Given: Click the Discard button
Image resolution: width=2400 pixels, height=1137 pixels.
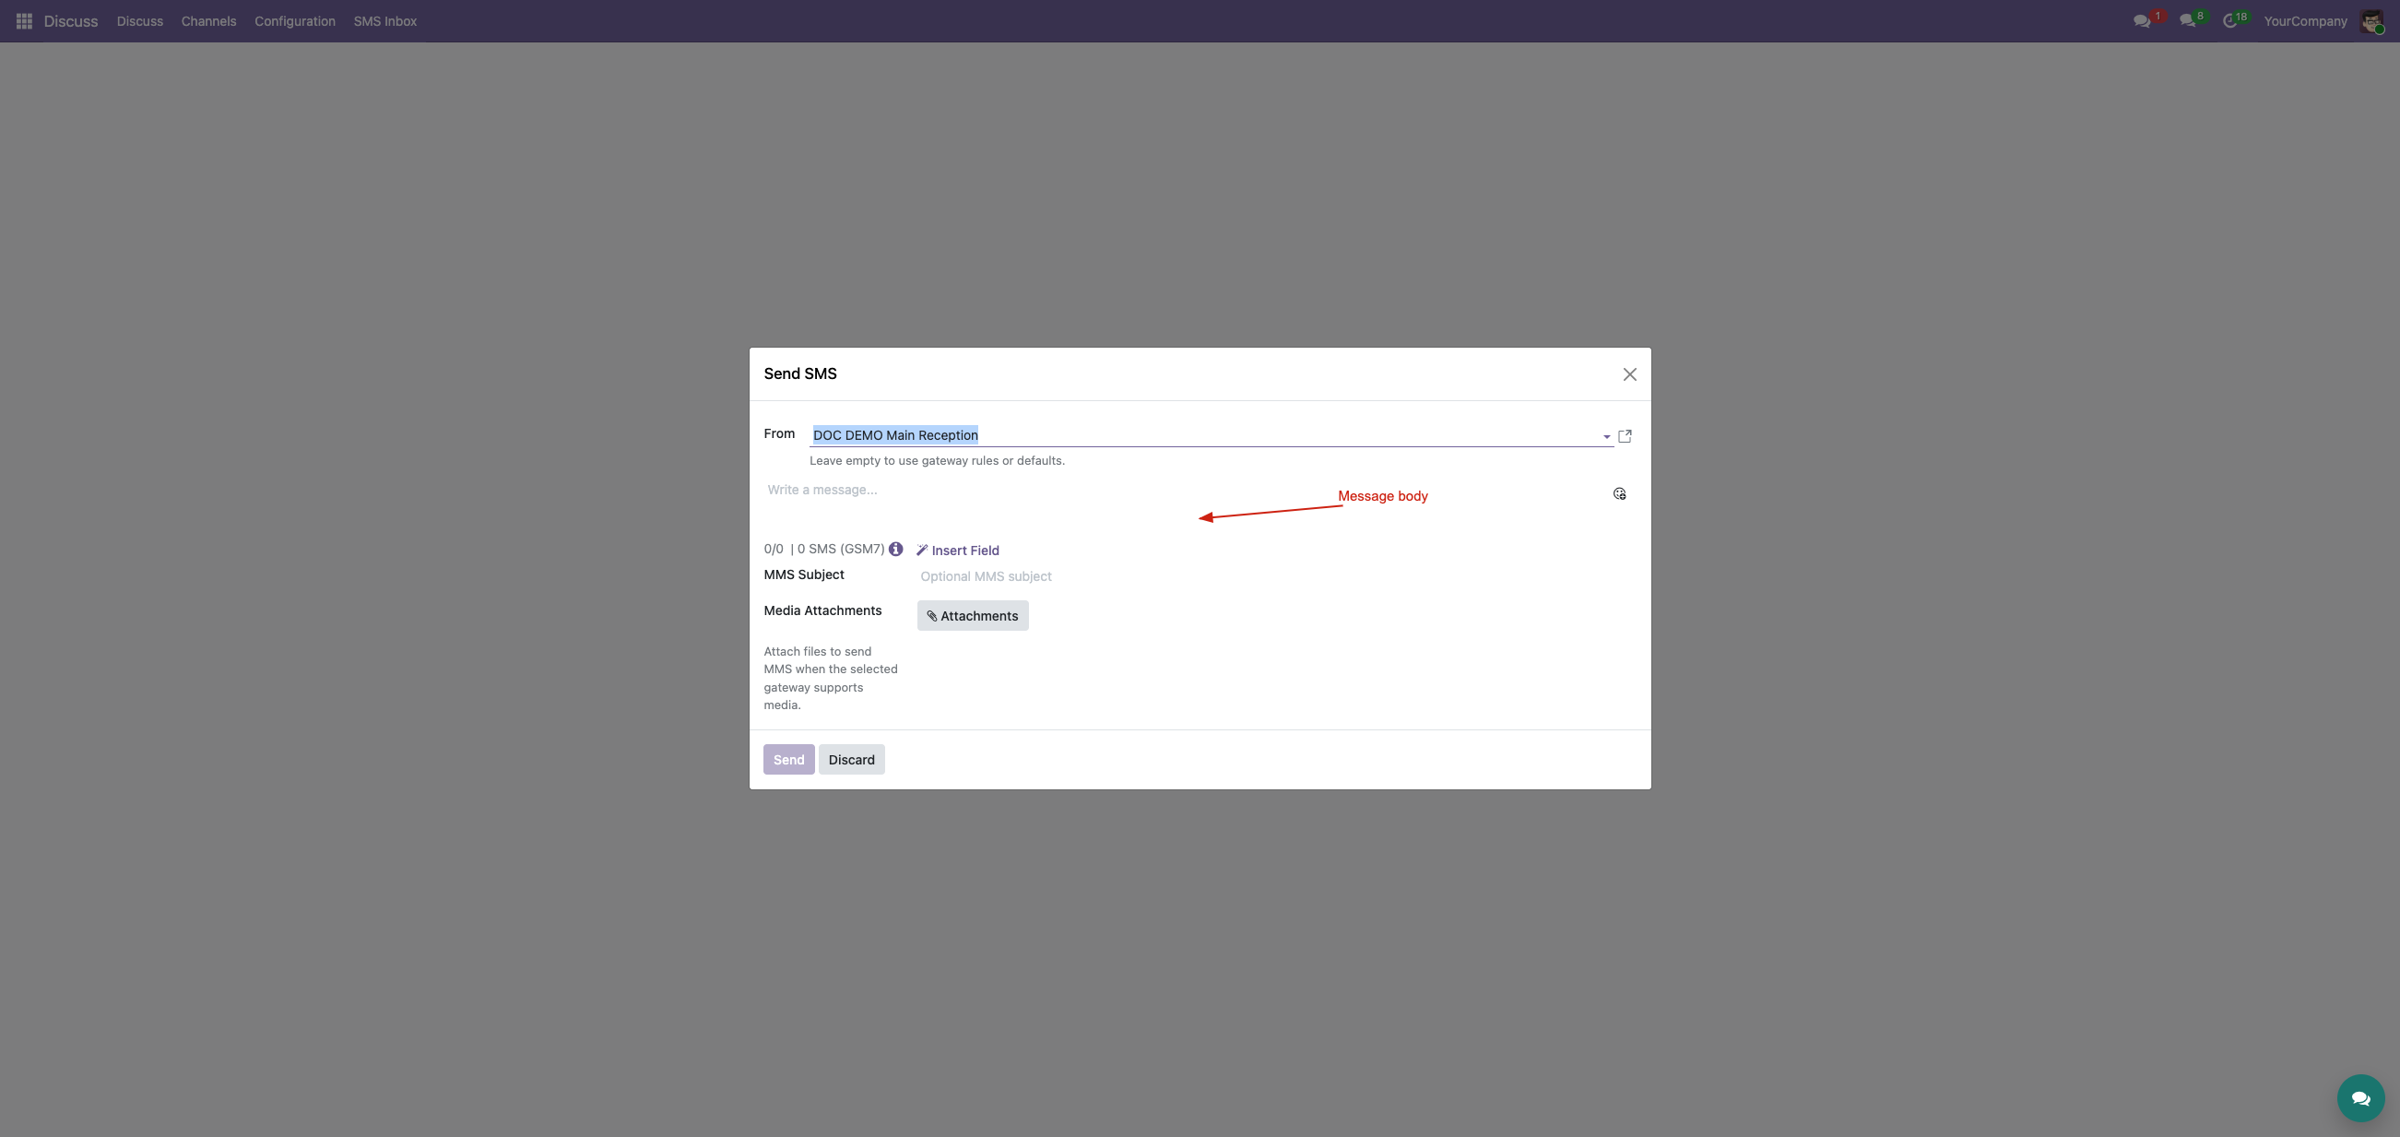Looking at the screenshot, I should [852, 760].
